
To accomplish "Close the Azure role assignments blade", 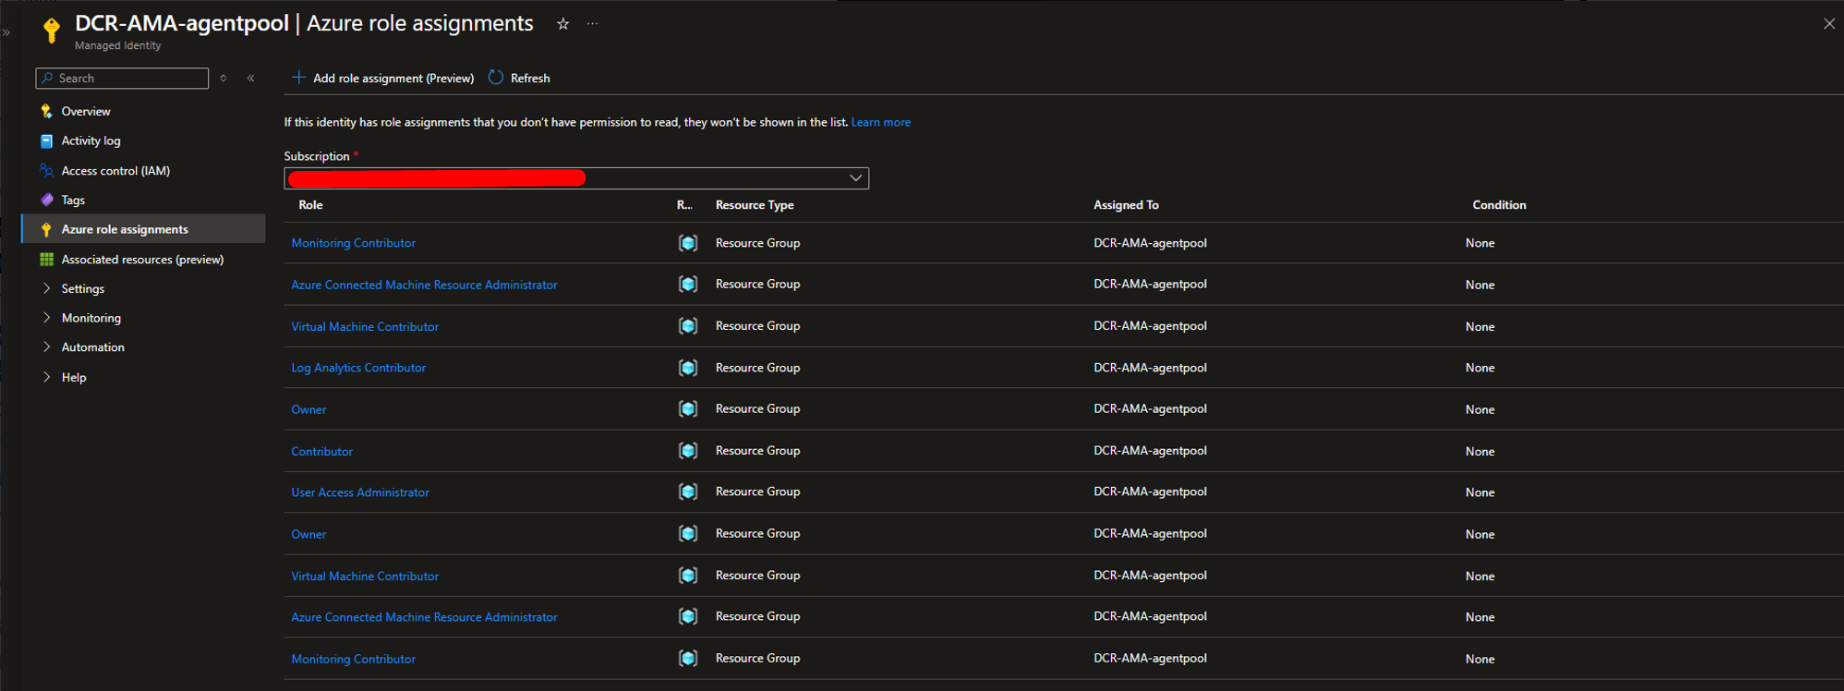I will click(1829, 24).
